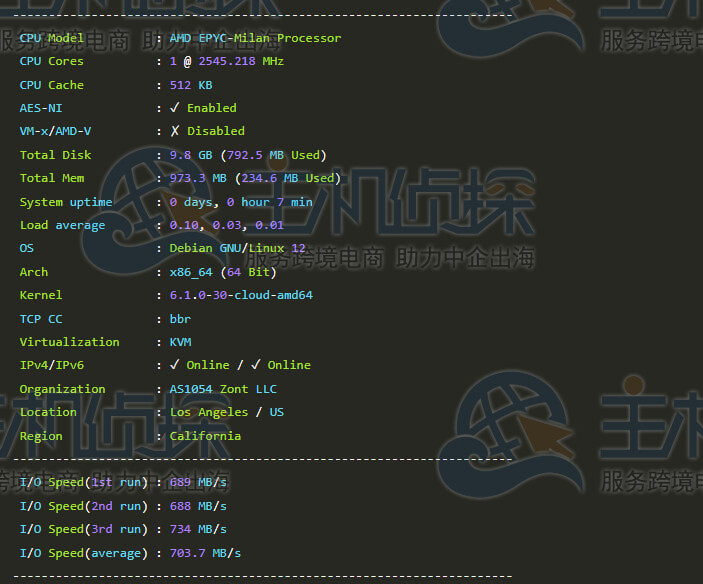This screenshot has width=703, height=584.
Task: Click the 'AES-NI' label
Action: [41, 108]
